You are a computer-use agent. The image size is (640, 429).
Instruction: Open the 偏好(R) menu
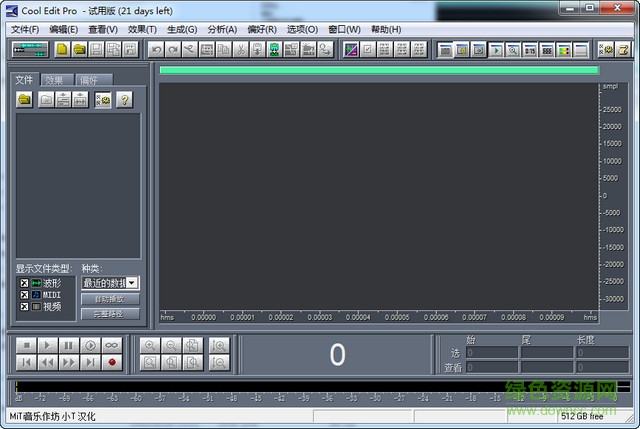click(262, 29)
